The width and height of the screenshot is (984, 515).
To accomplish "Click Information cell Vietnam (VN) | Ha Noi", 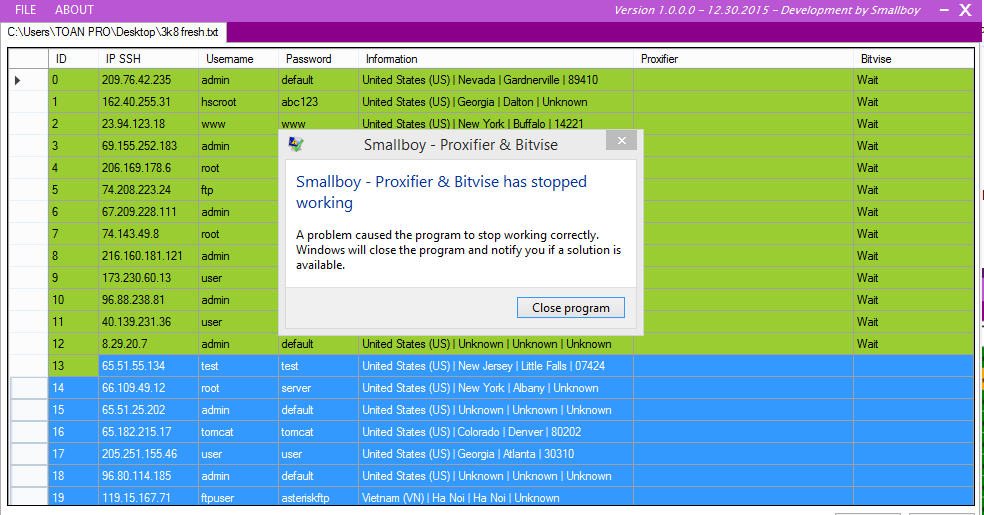I will pyautogui.click(x=496, y=496).
